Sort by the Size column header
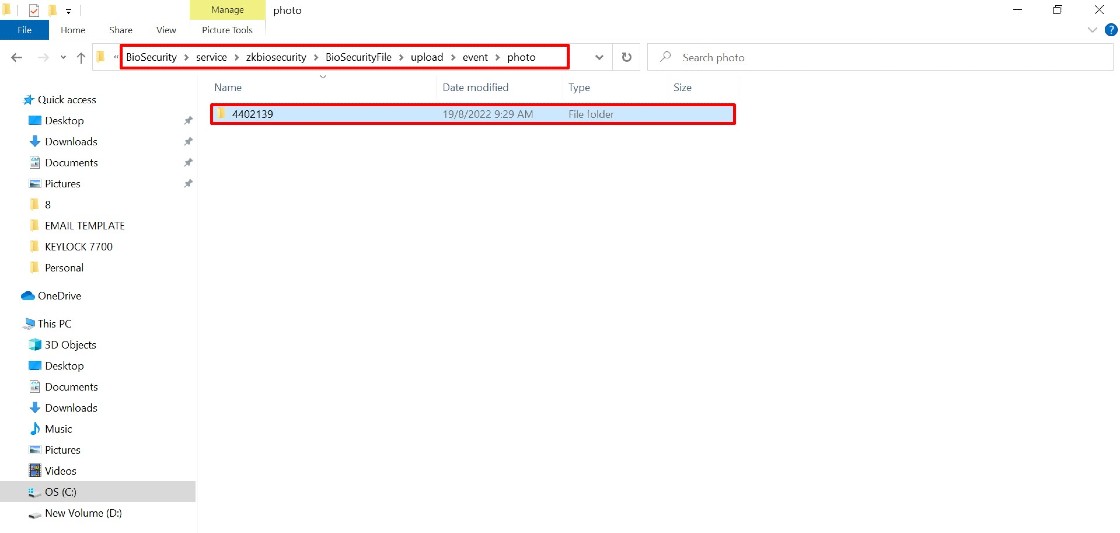This screenshot has width=1120, height=533. (x=682, y=87)
